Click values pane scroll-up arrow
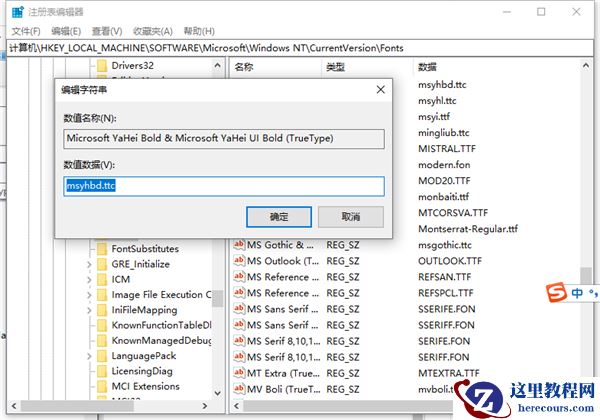600x420 pixels. (586, 65)
